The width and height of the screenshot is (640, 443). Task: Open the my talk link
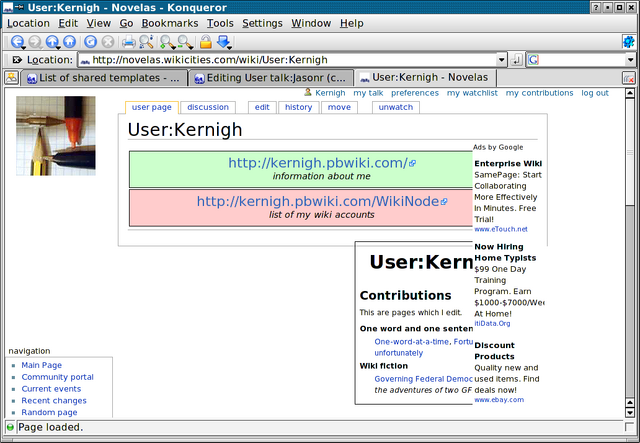[x=368, y=93]
